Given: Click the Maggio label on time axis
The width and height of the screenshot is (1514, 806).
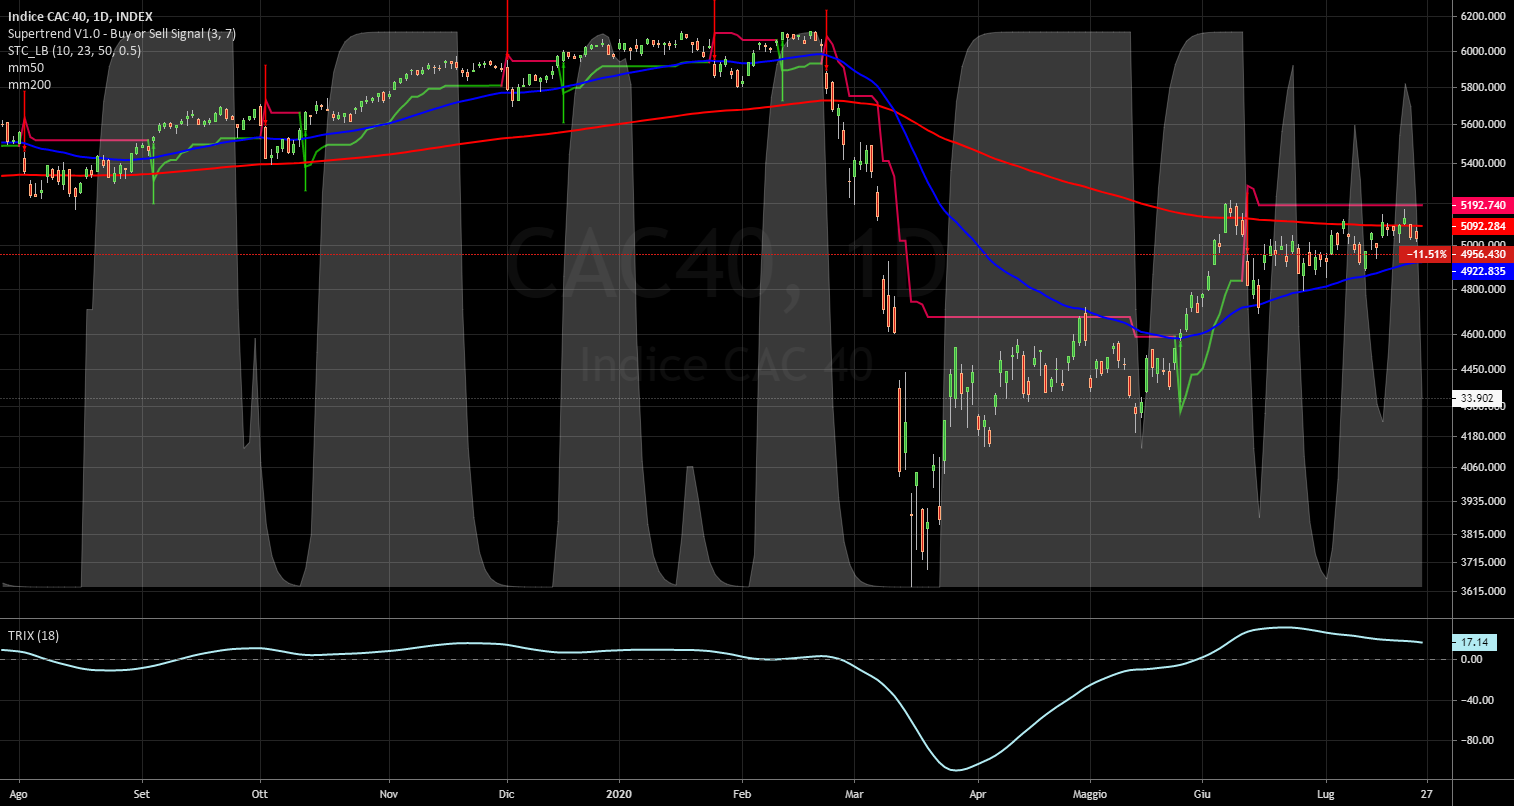Looking at the screenshot, I should pyautogui.click(x=1090, y=795).
